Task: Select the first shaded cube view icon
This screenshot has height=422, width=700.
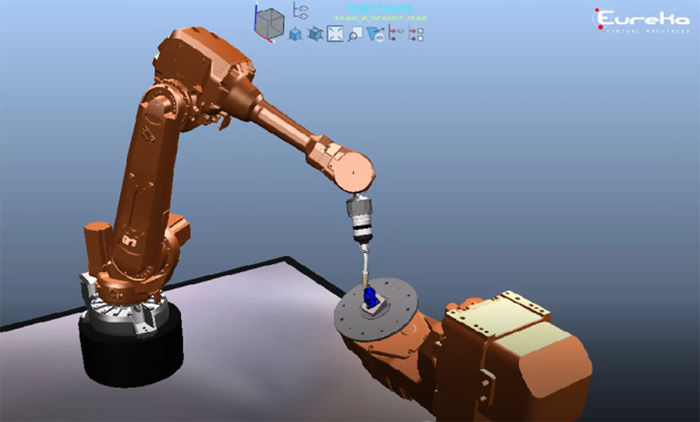Action: (x=296, y=34)
